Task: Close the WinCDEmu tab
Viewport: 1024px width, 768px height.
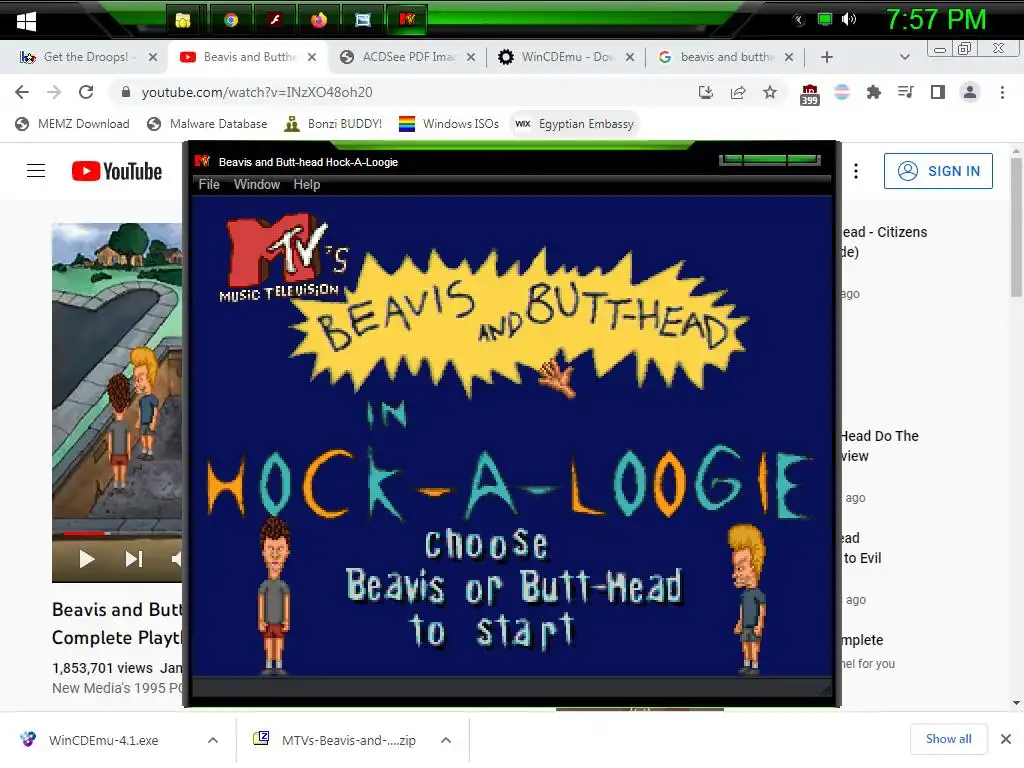Action: pyautogui.click(x=630, y=57)
